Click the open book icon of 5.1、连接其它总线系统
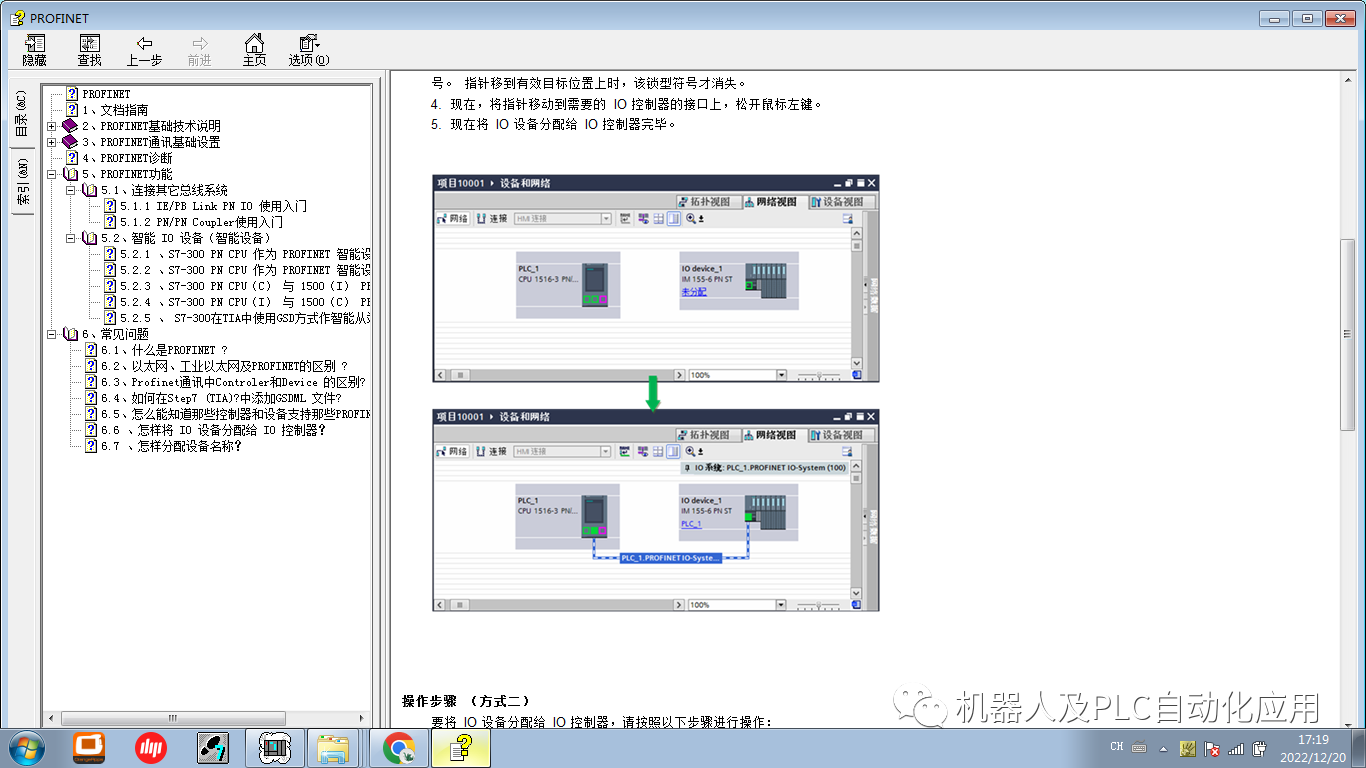 [89, 190]
